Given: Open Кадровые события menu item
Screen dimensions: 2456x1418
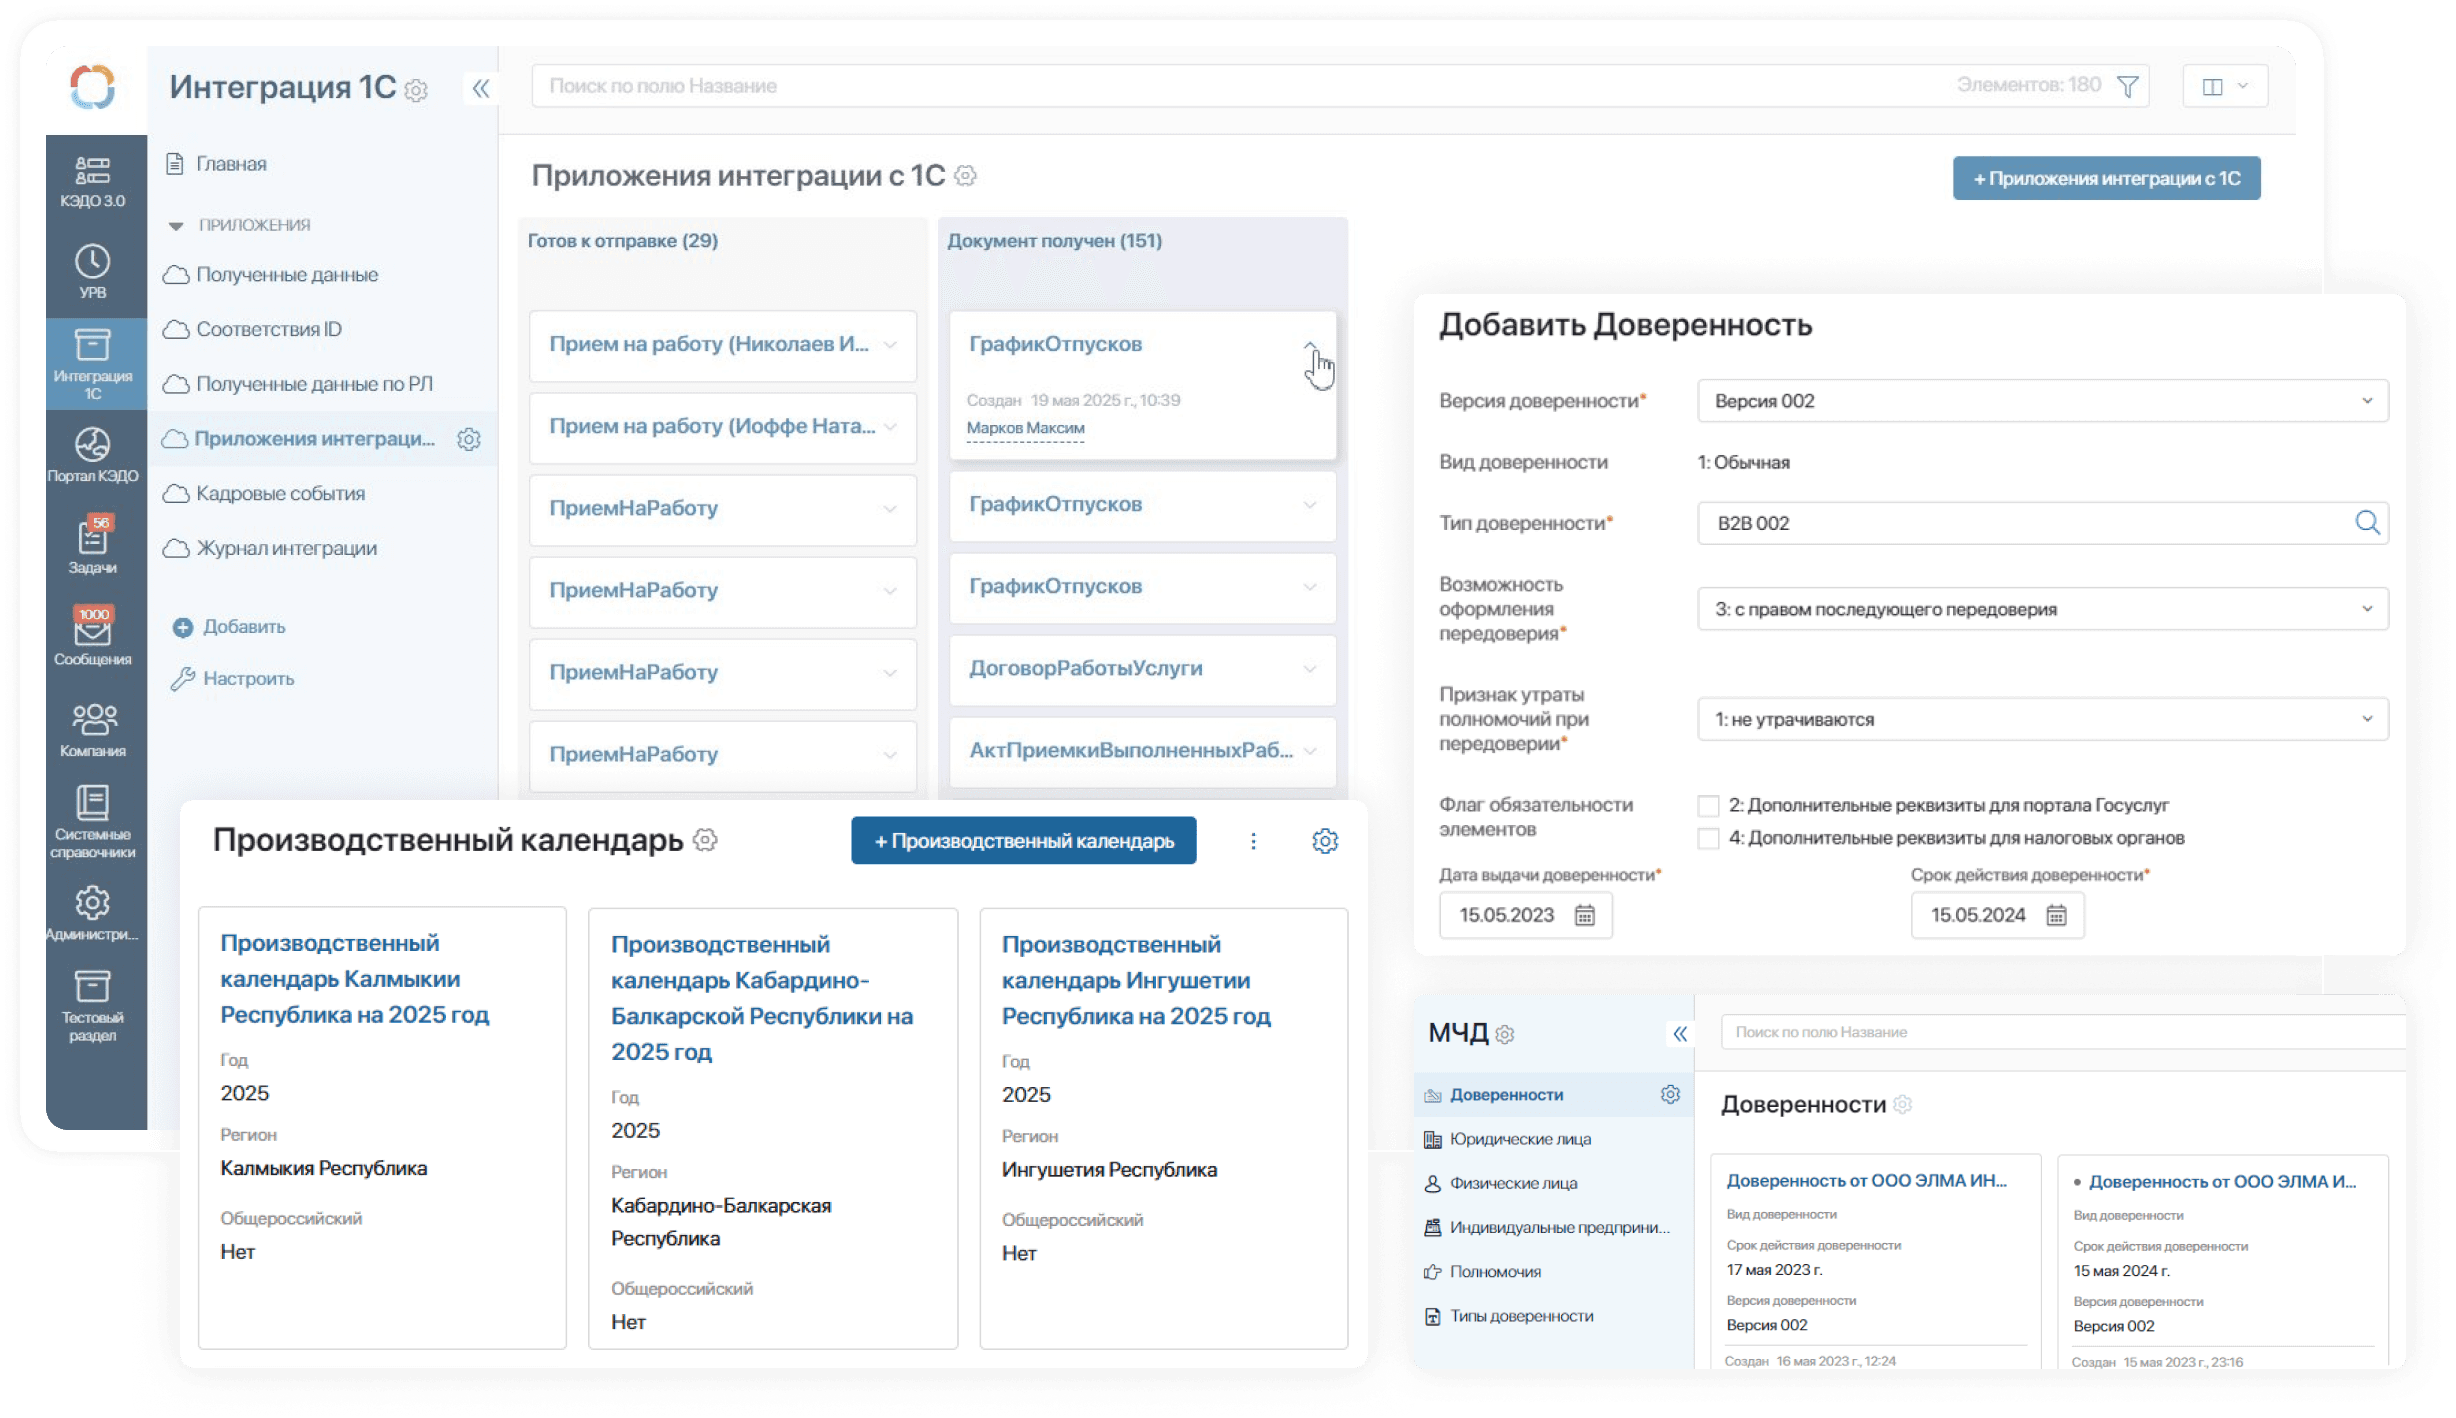Looking at the screenshot, I should coord(280,493).
